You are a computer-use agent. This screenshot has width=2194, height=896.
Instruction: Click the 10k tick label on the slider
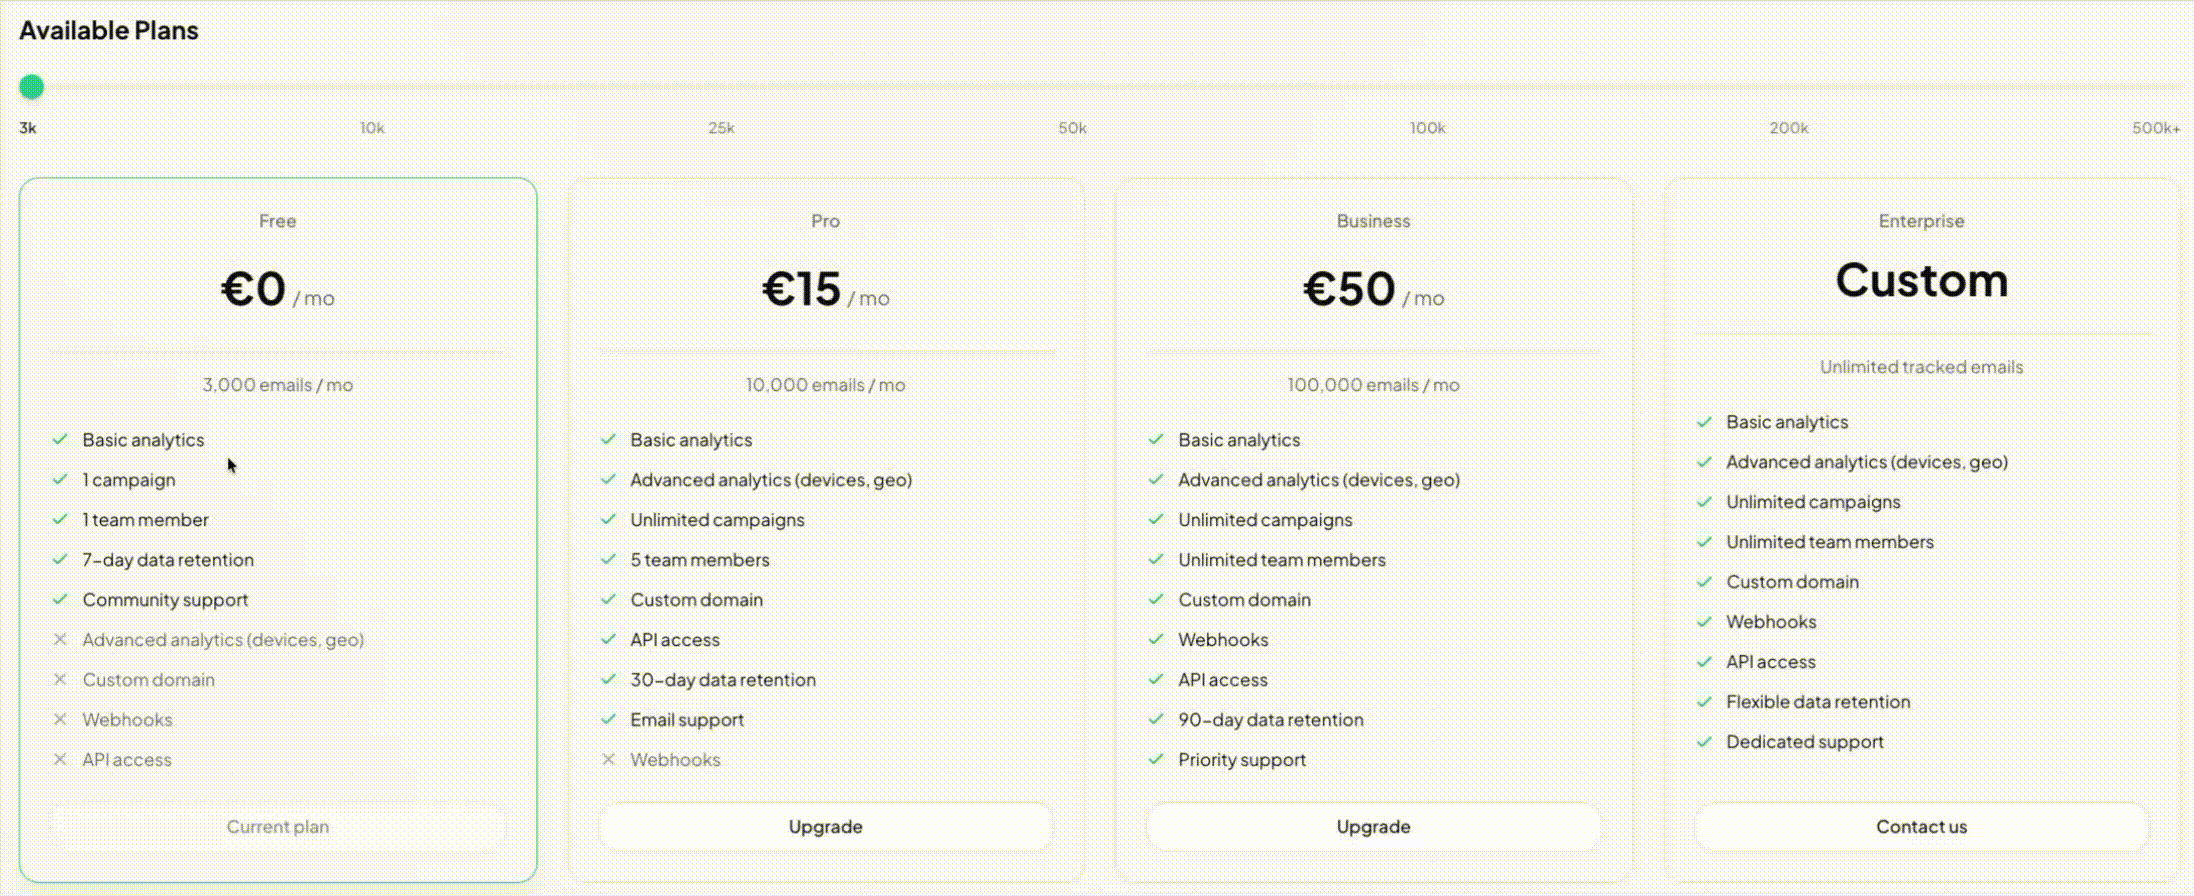pos(372,127)
